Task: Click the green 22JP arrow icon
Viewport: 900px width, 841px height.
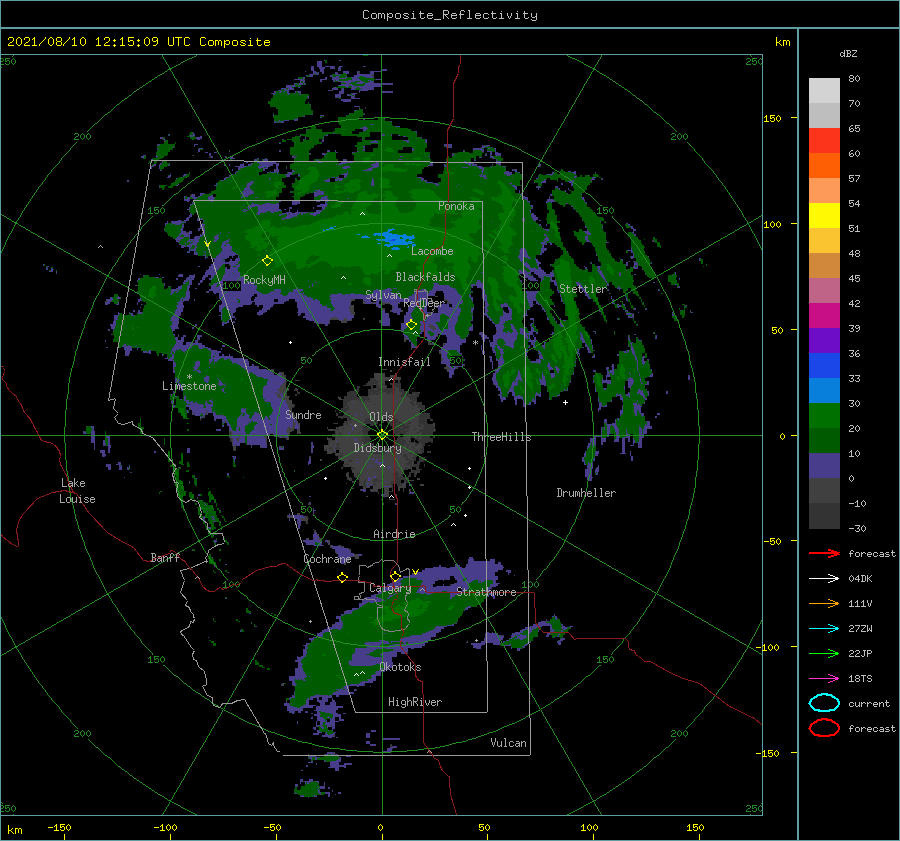Action: click(x=824, y=653)
